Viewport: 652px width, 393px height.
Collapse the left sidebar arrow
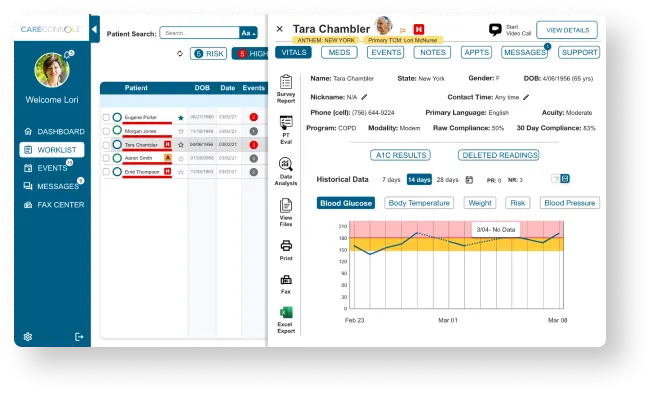(94, 29)
